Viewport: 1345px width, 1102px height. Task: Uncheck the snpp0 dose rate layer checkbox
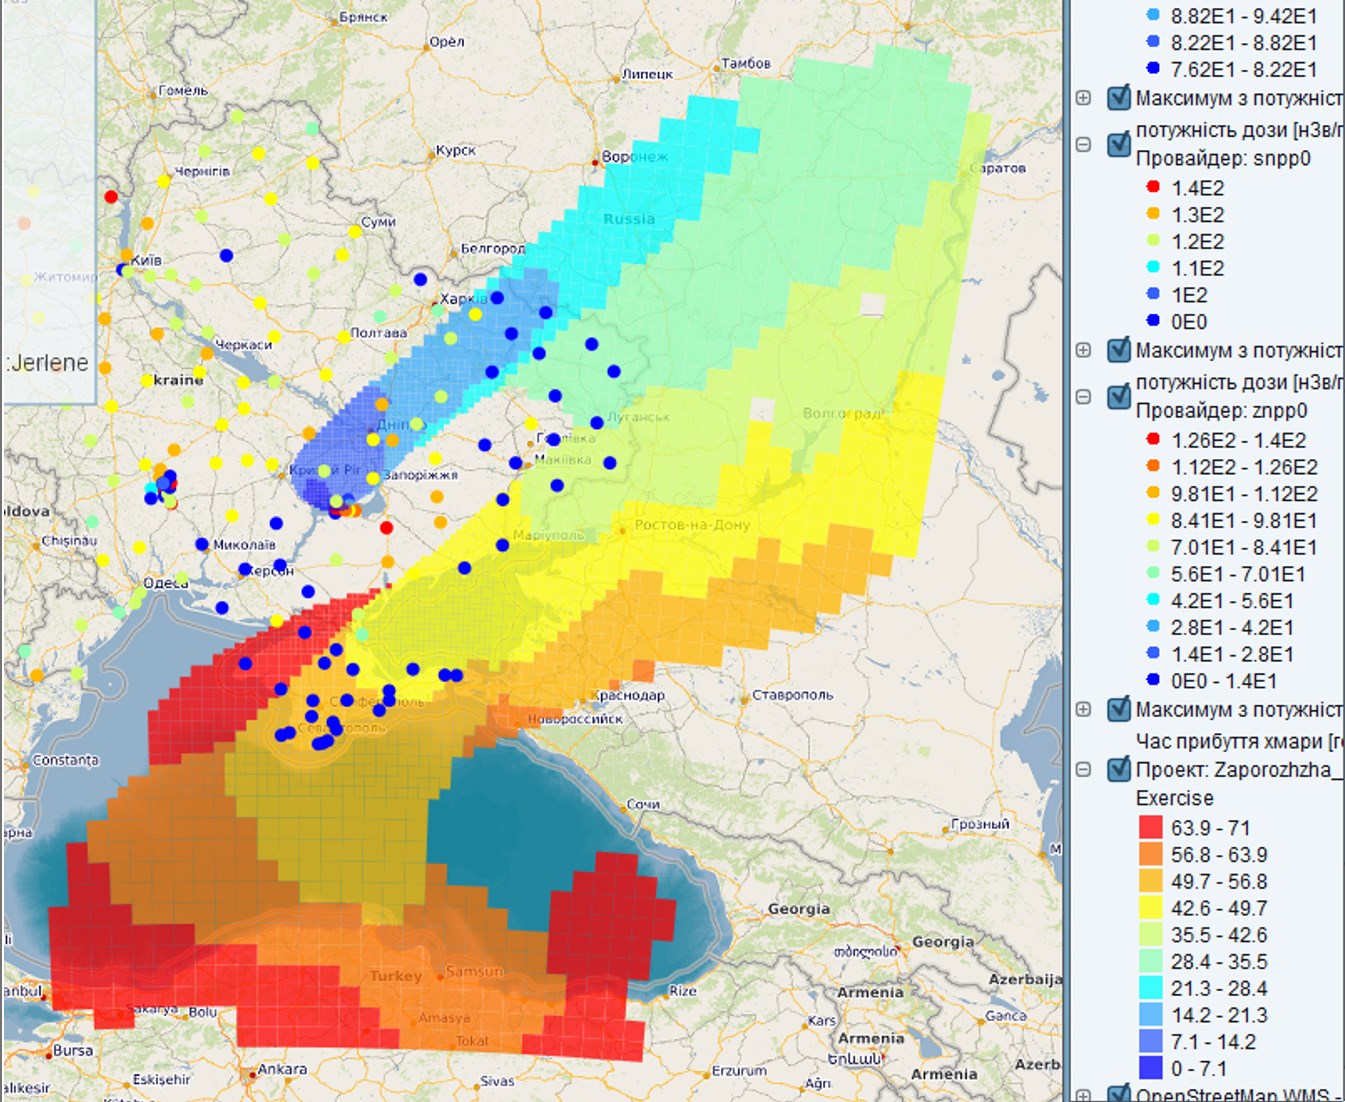1119,145
